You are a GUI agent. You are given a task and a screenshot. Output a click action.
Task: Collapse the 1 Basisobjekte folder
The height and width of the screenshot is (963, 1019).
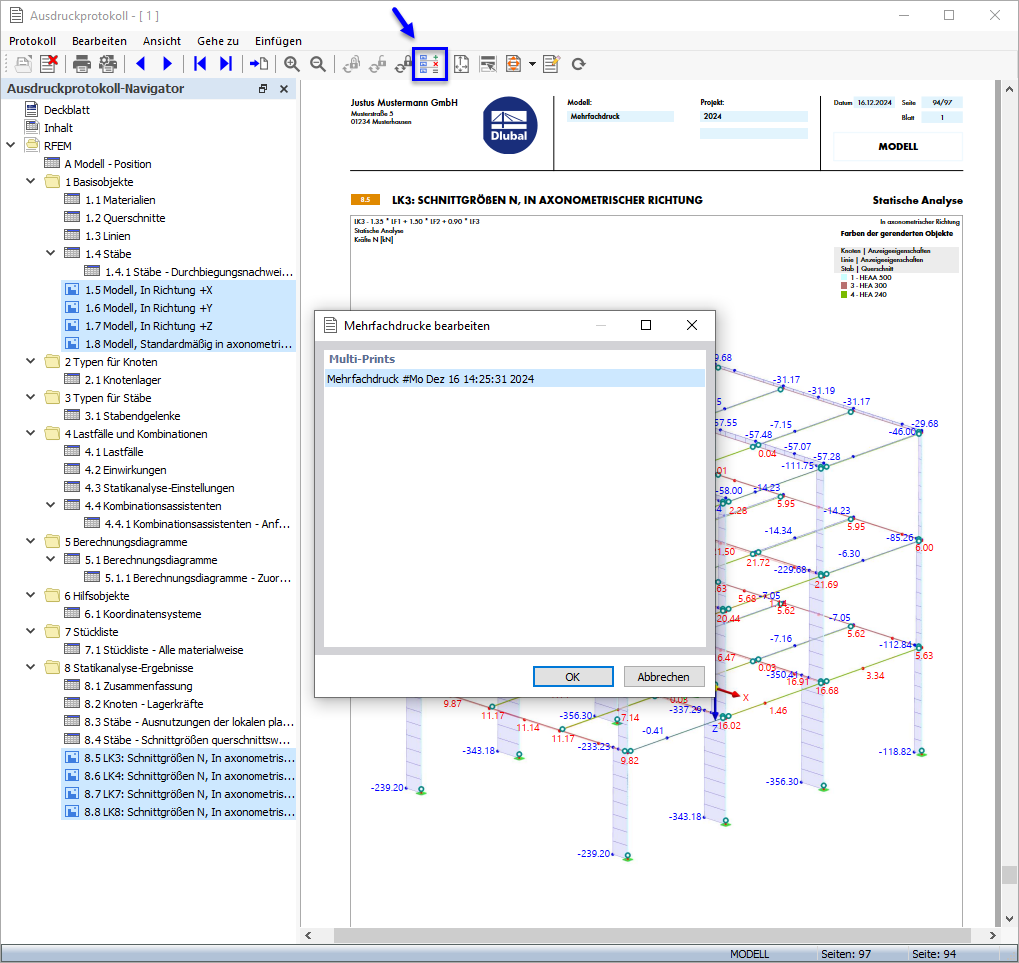(31, 181)
